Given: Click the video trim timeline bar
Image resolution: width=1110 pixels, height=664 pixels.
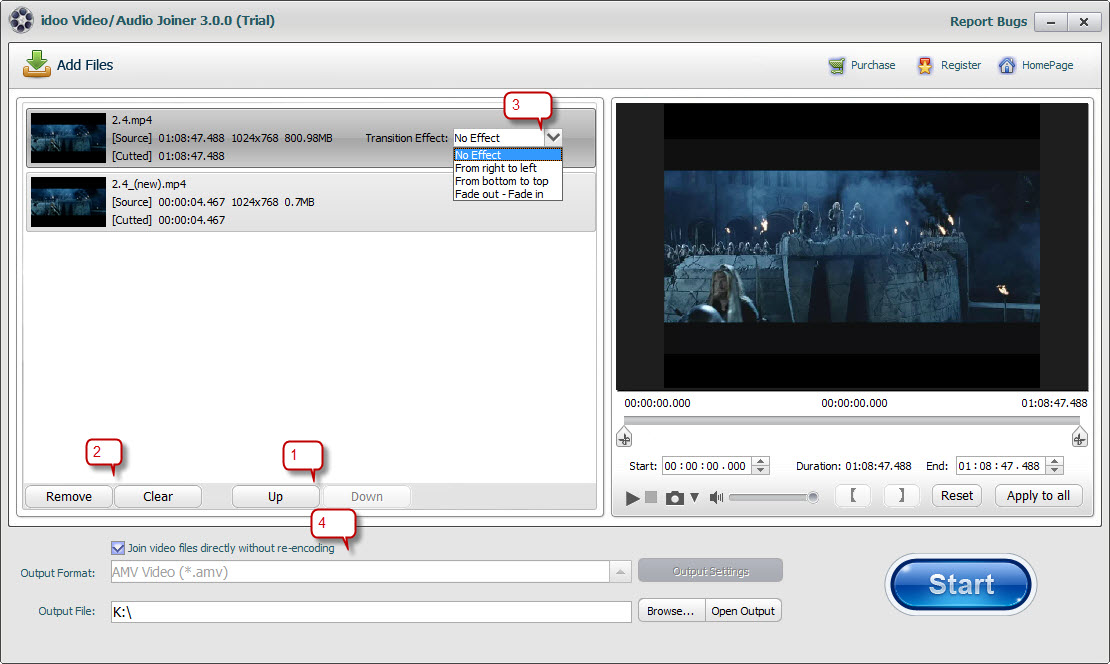Looking at the screenshot, I should [852, 420].
